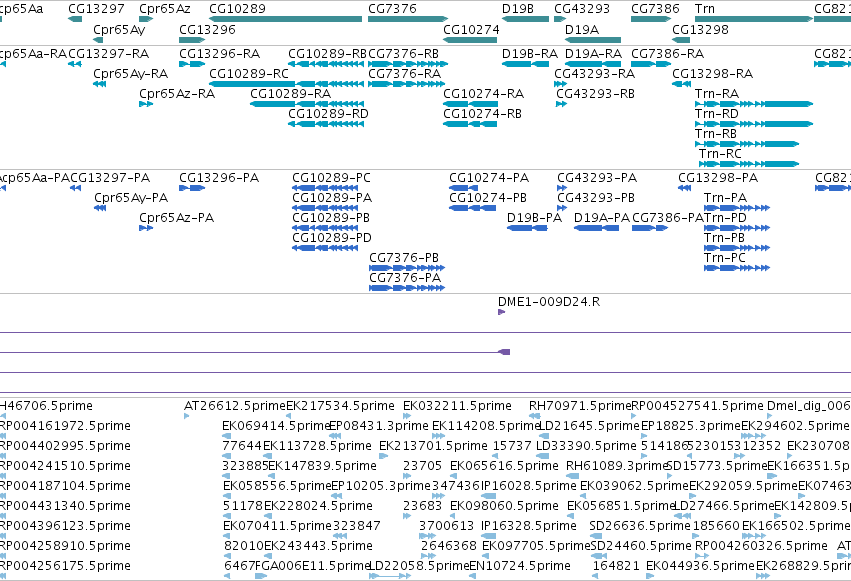Click the CG13296-PA protein label
This screenshot has height=581, width=851.
[x=219, y=178]
